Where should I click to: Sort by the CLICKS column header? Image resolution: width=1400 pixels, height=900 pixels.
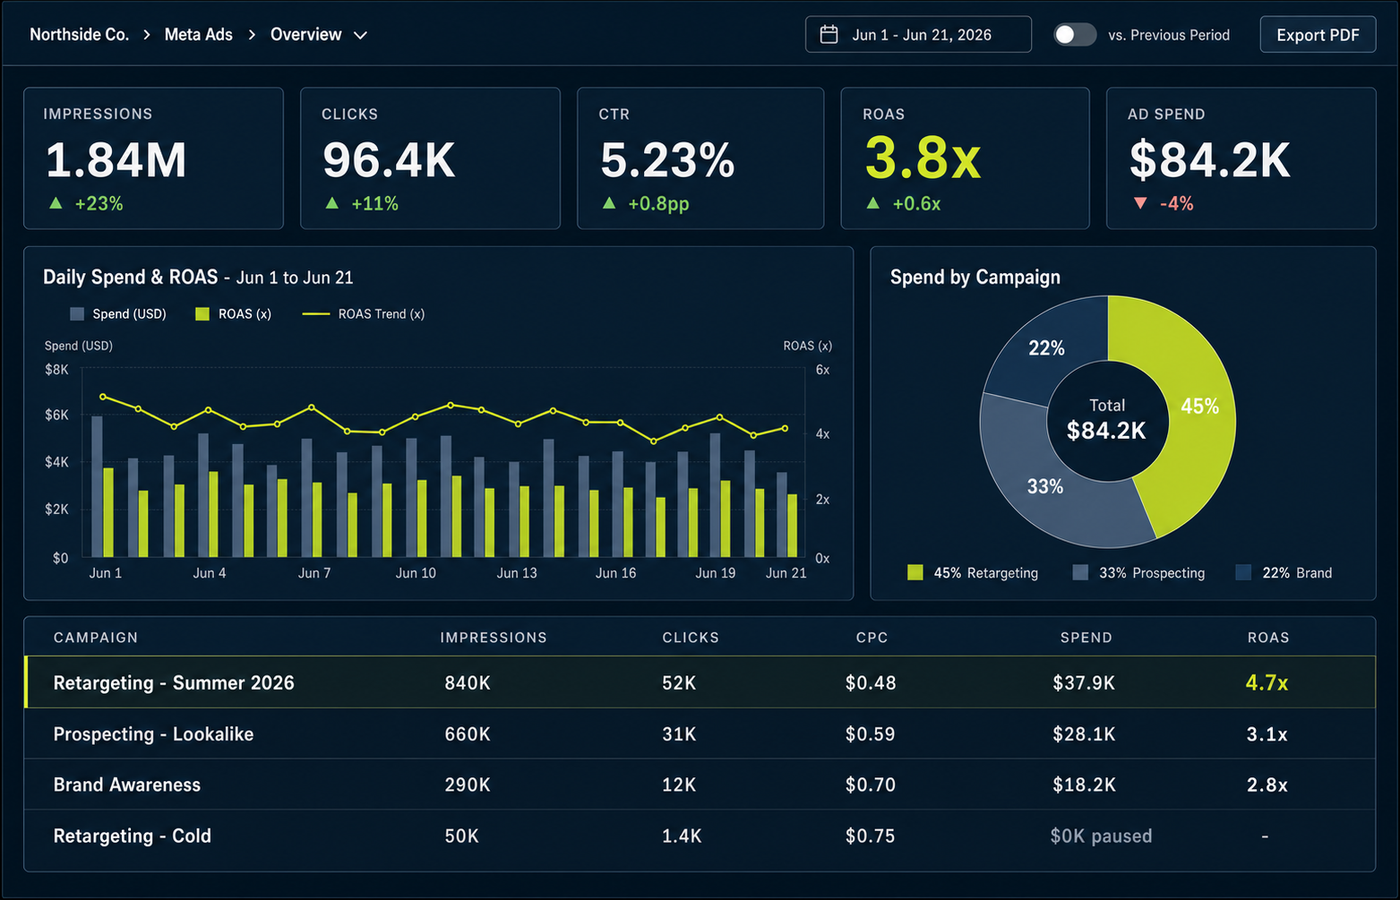691,637
